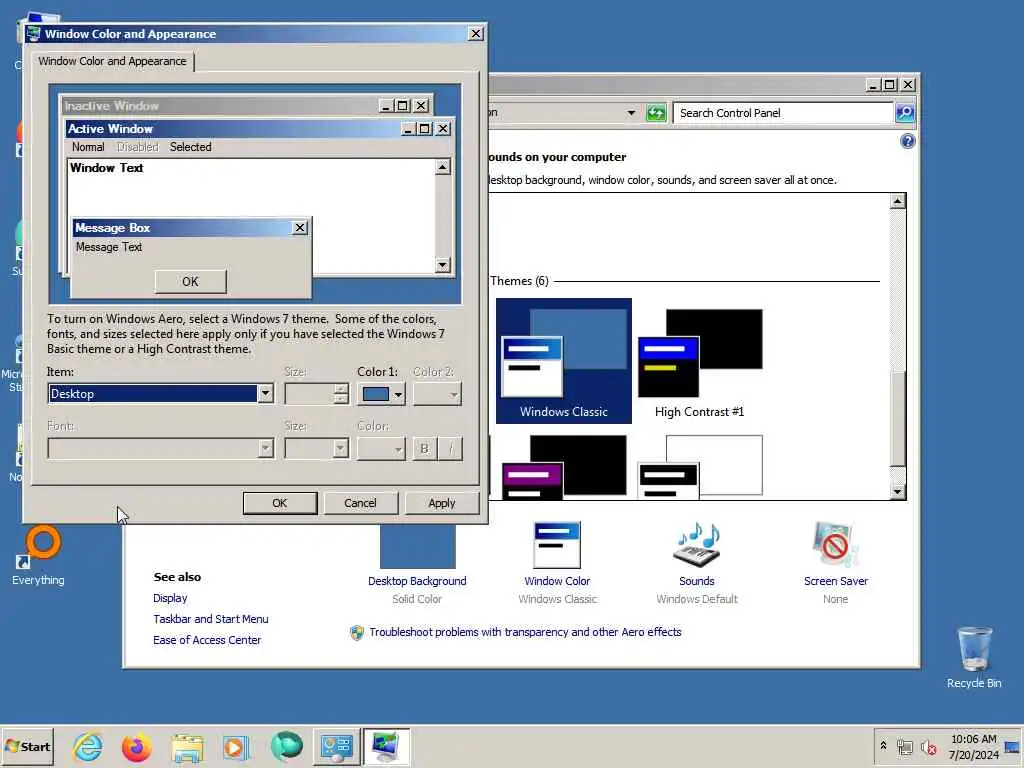Click Cancel in Window Color dialog
Image resolution: width=1024 pixels, height=768 pixels.
pos(360,503)
